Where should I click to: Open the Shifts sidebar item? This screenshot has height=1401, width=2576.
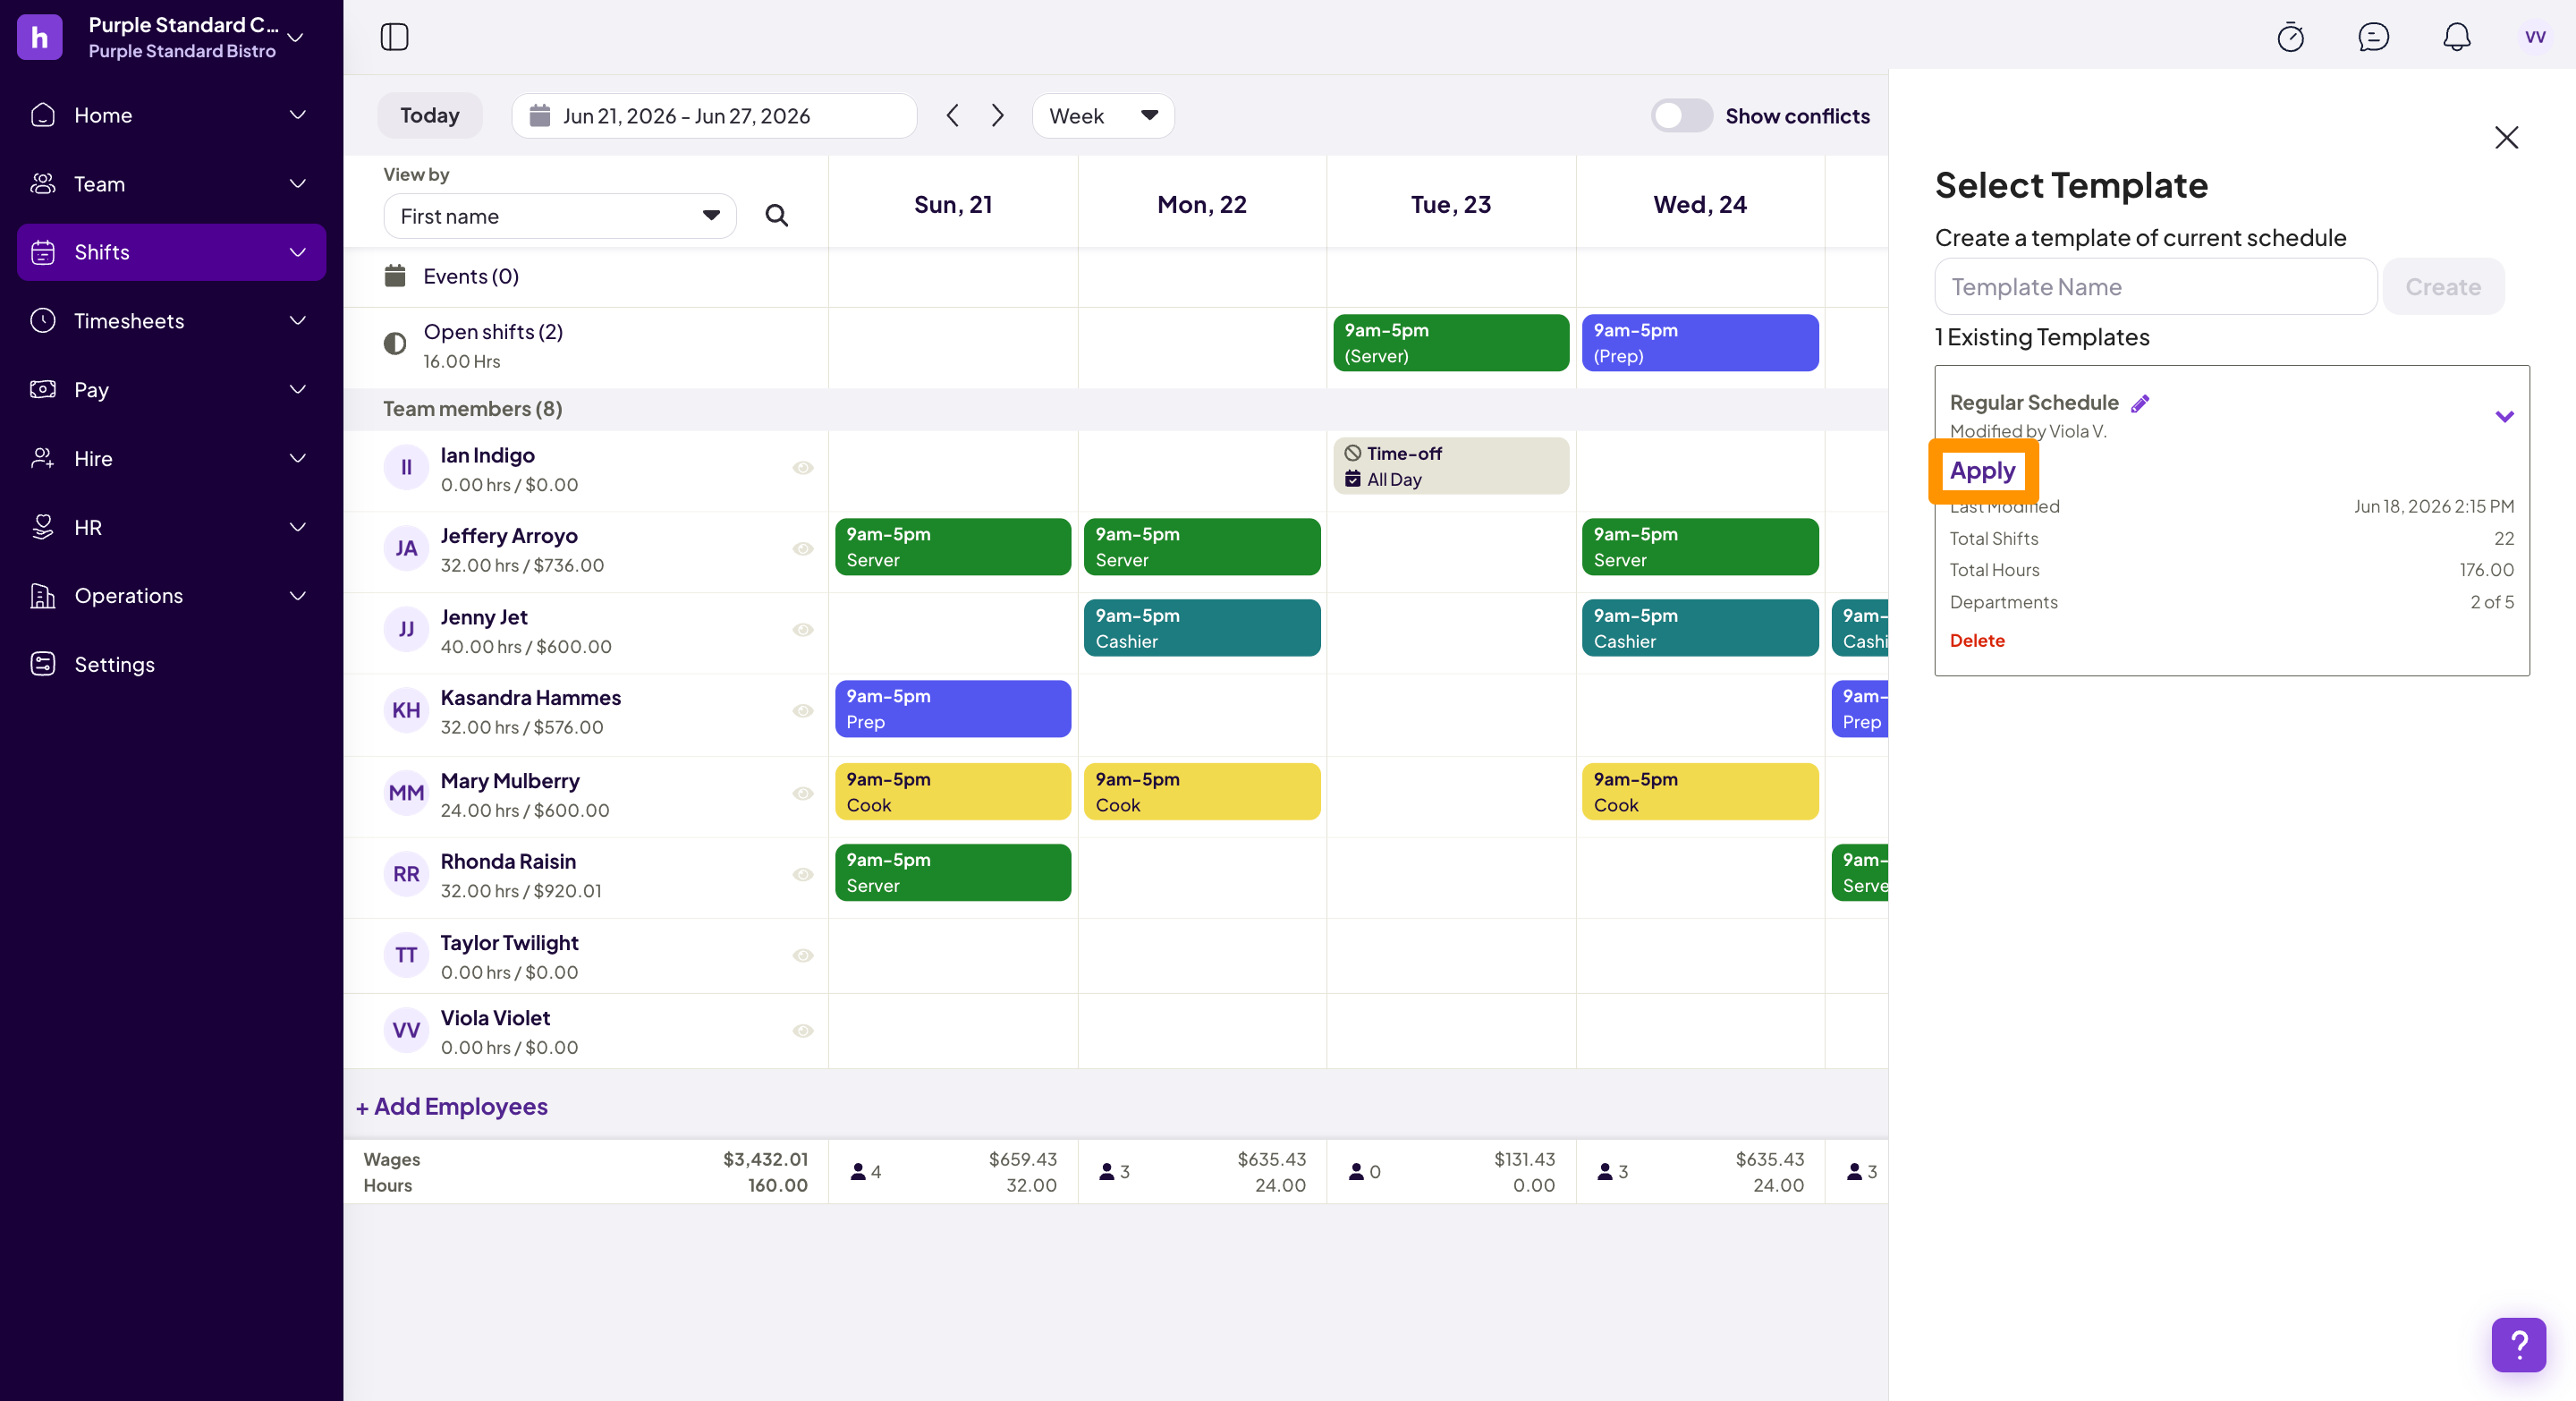pyautogui.click(x=171, y=252)
